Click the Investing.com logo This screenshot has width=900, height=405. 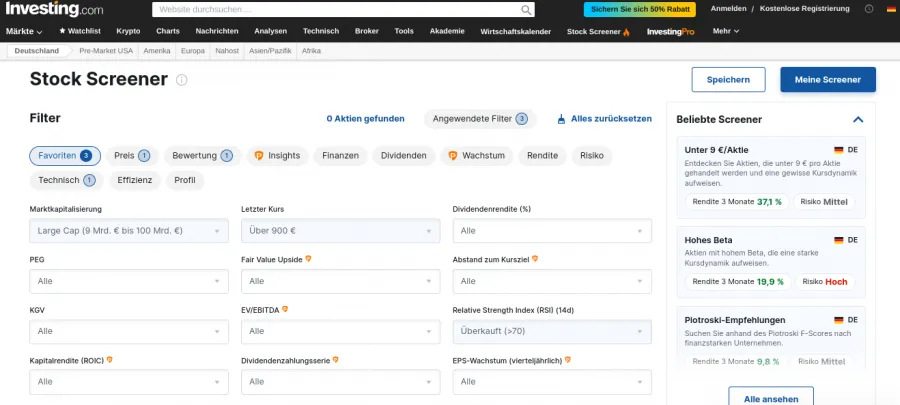pos(55,9)
